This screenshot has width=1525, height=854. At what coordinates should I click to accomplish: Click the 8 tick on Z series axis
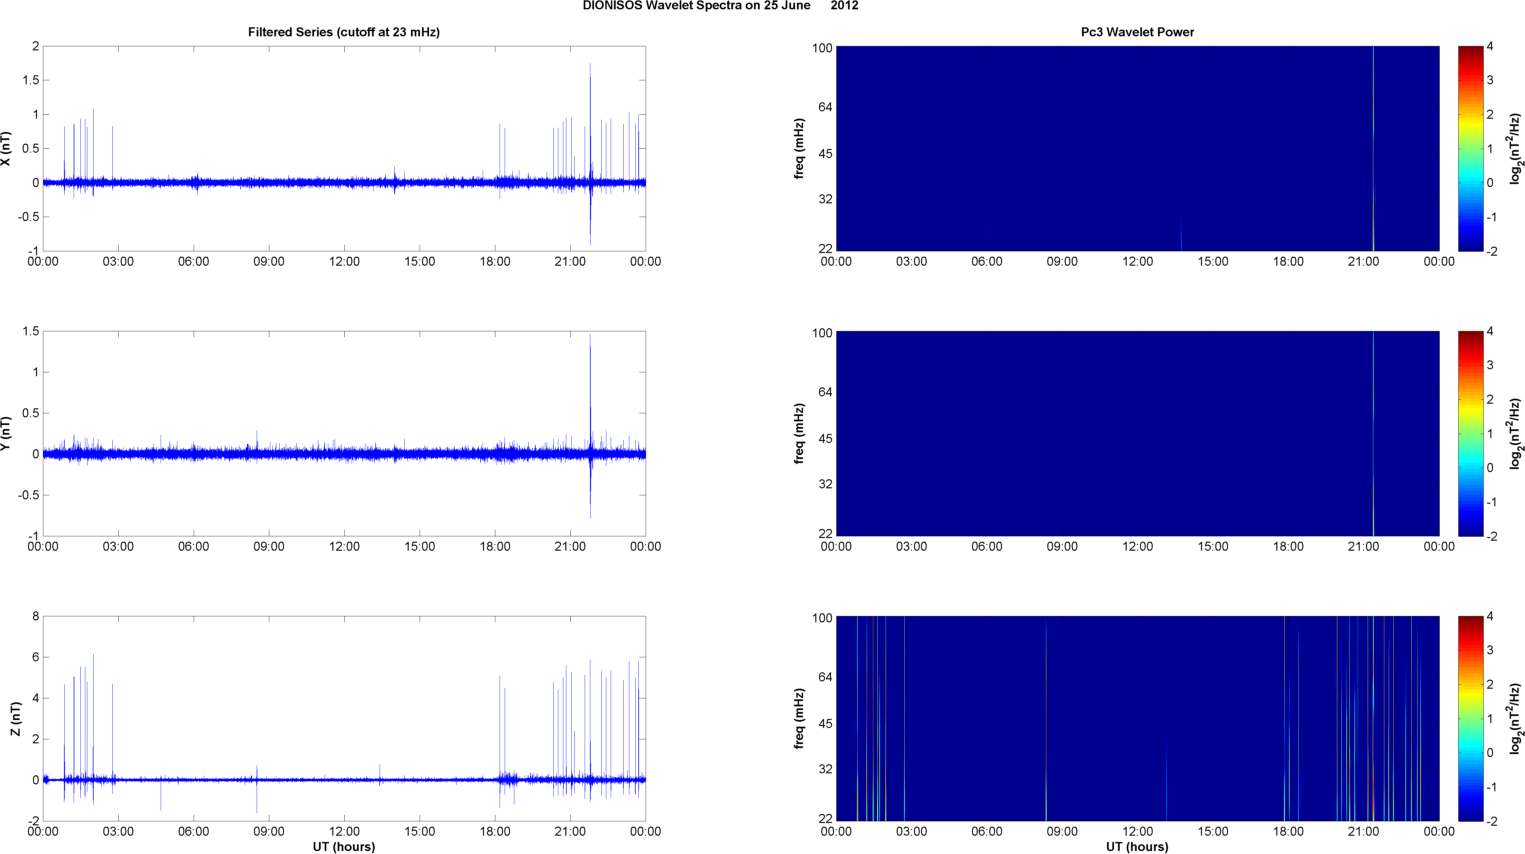35,617
